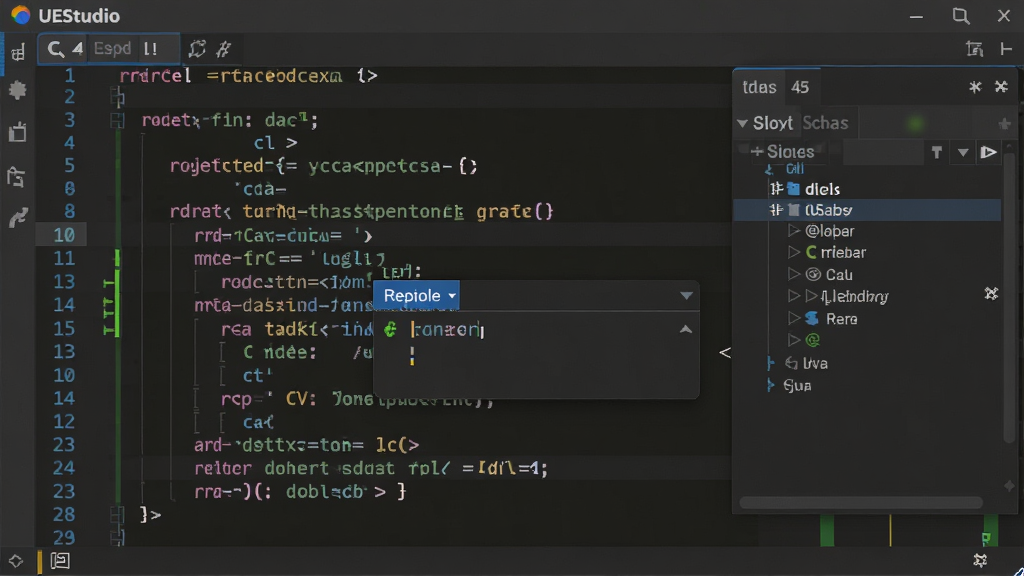Click the asterisk pin icon in tdas panel
The height and width of the screenshot is (576, 1024).
point(975,87)
